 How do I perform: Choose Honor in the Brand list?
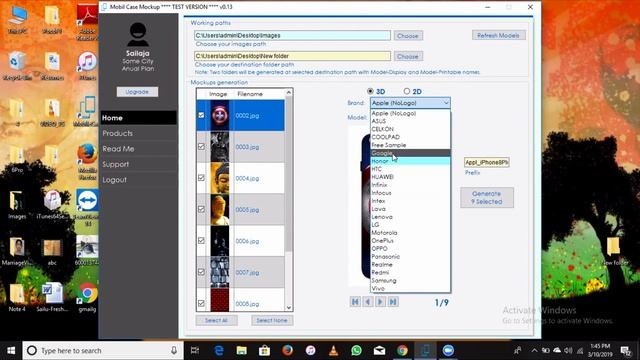click(x=410, y=161)
